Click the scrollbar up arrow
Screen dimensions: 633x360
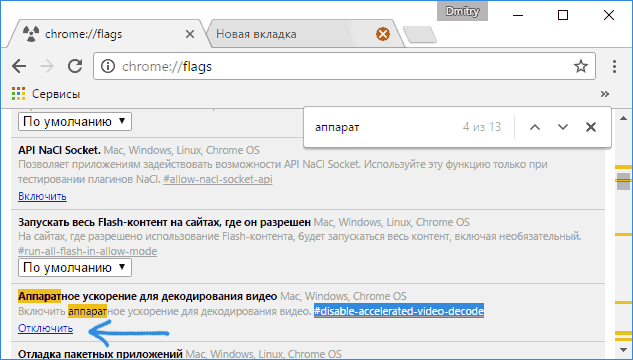point(623,118)
